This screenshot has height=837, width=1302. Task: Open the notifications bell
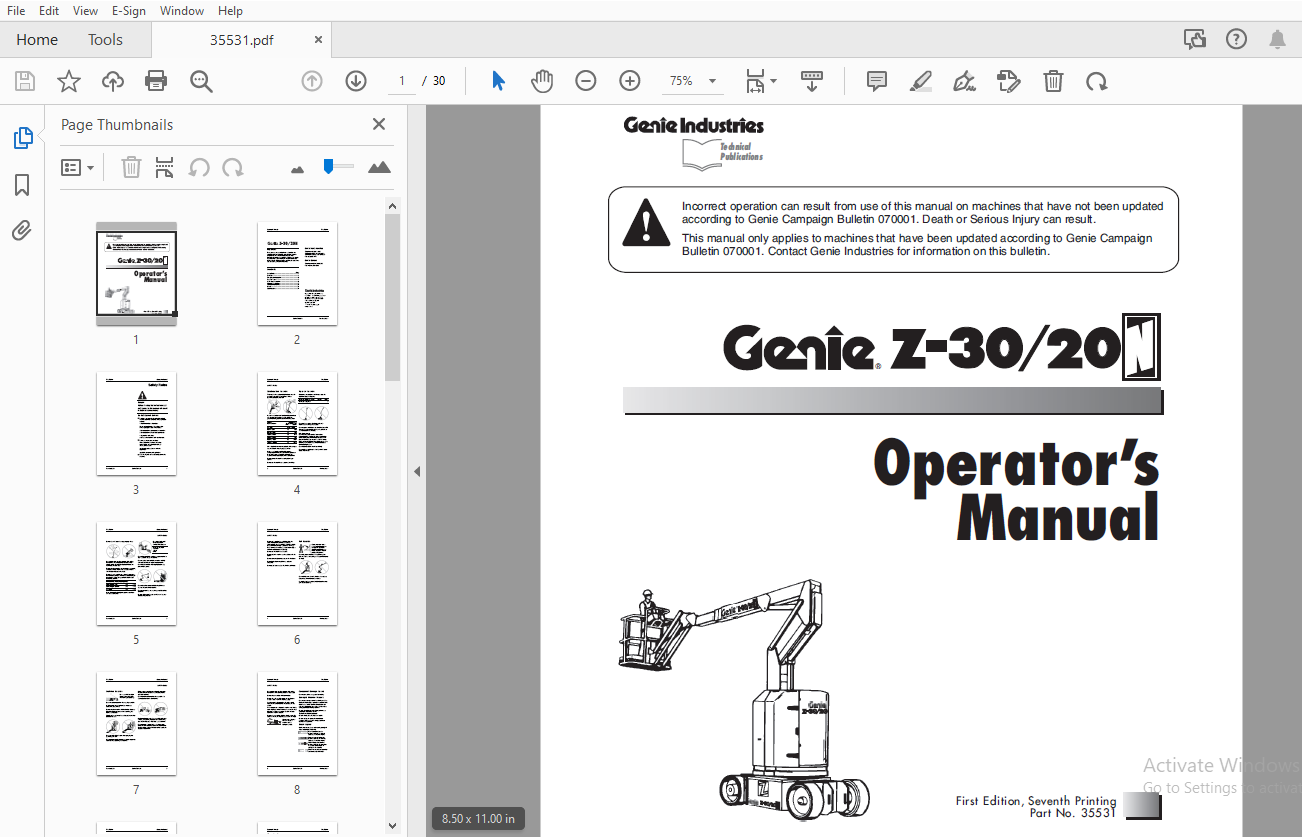point(1277,40)
